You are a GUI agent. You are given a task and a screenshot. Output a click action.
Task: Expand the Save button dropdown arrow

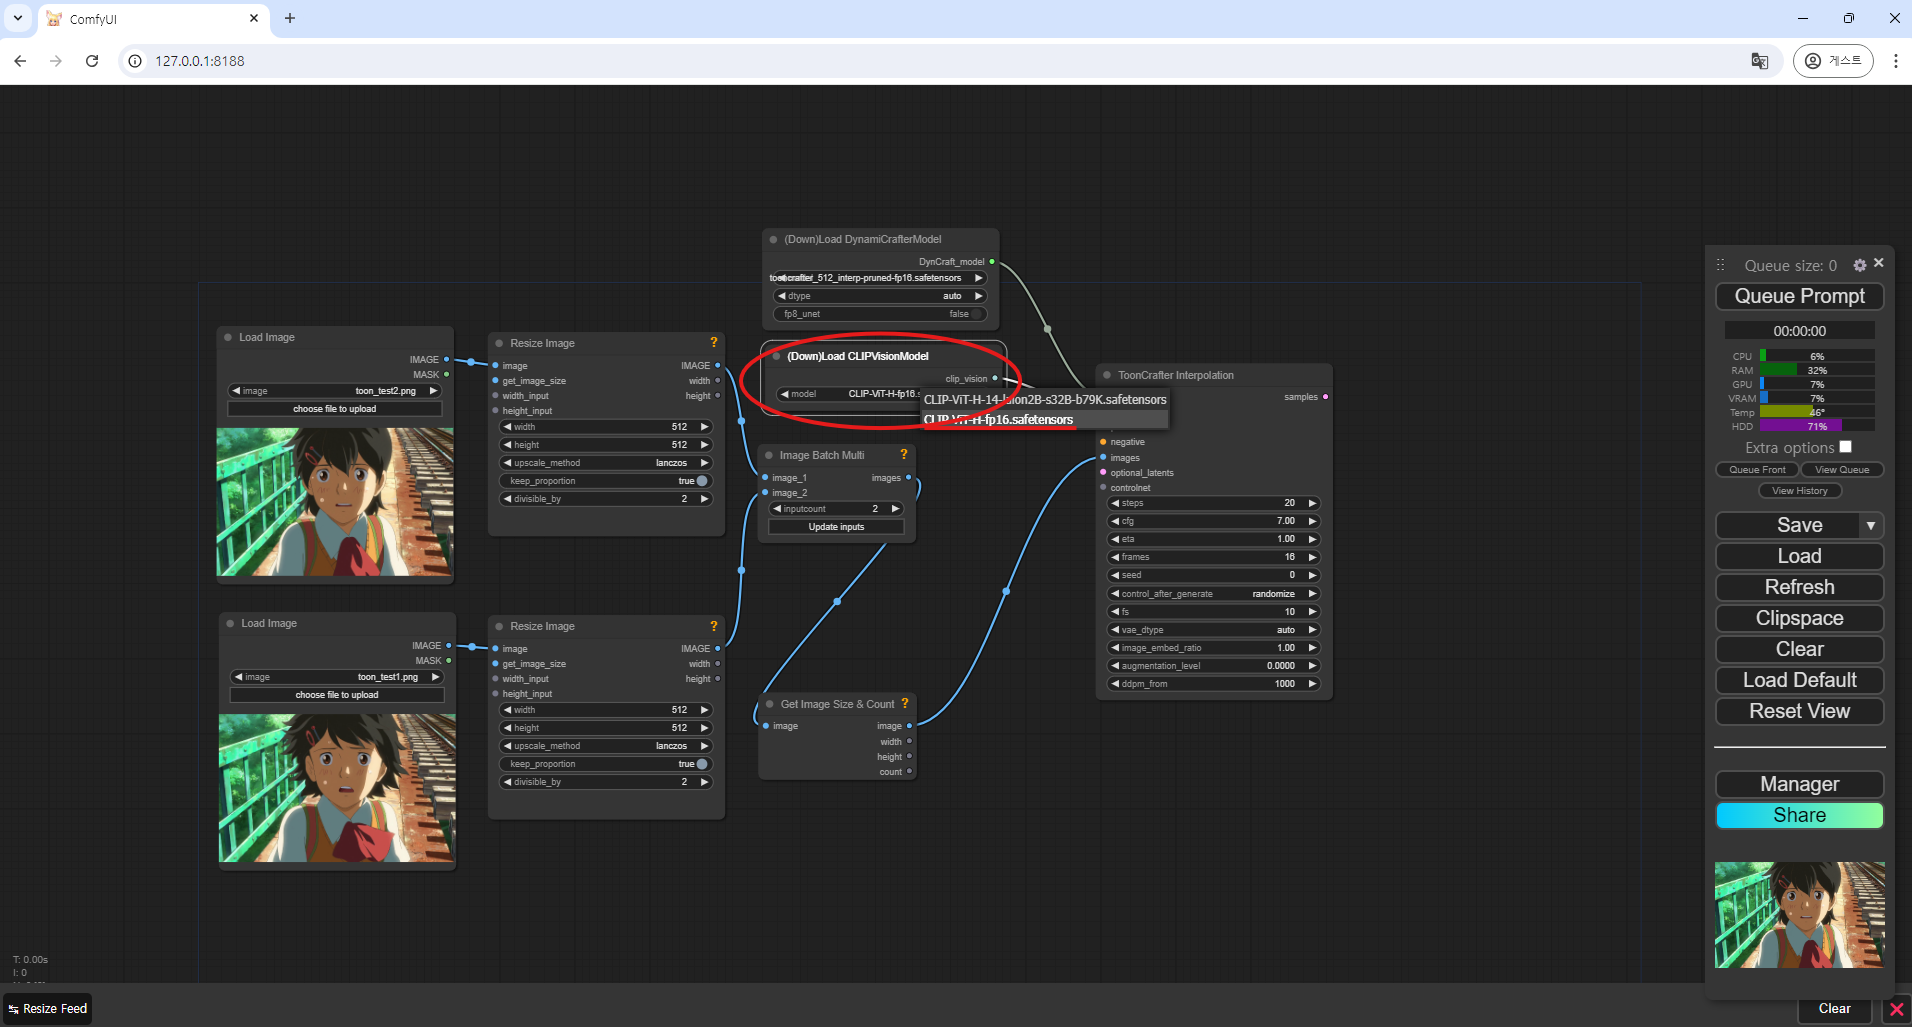1871,525
